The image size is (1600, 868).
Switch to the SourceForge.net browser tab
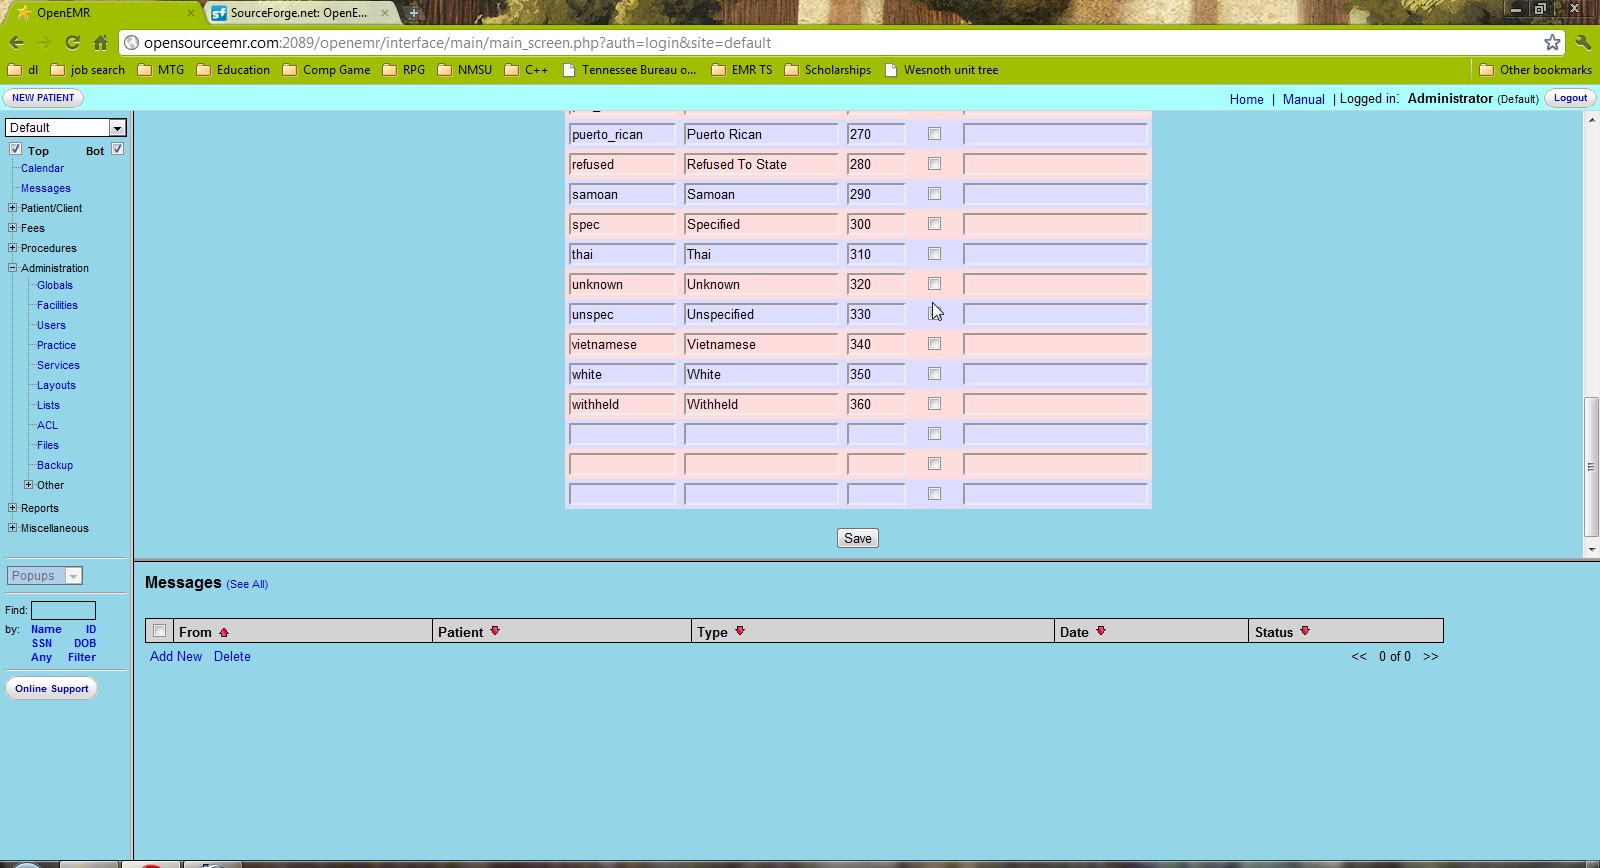coord(298,13)
